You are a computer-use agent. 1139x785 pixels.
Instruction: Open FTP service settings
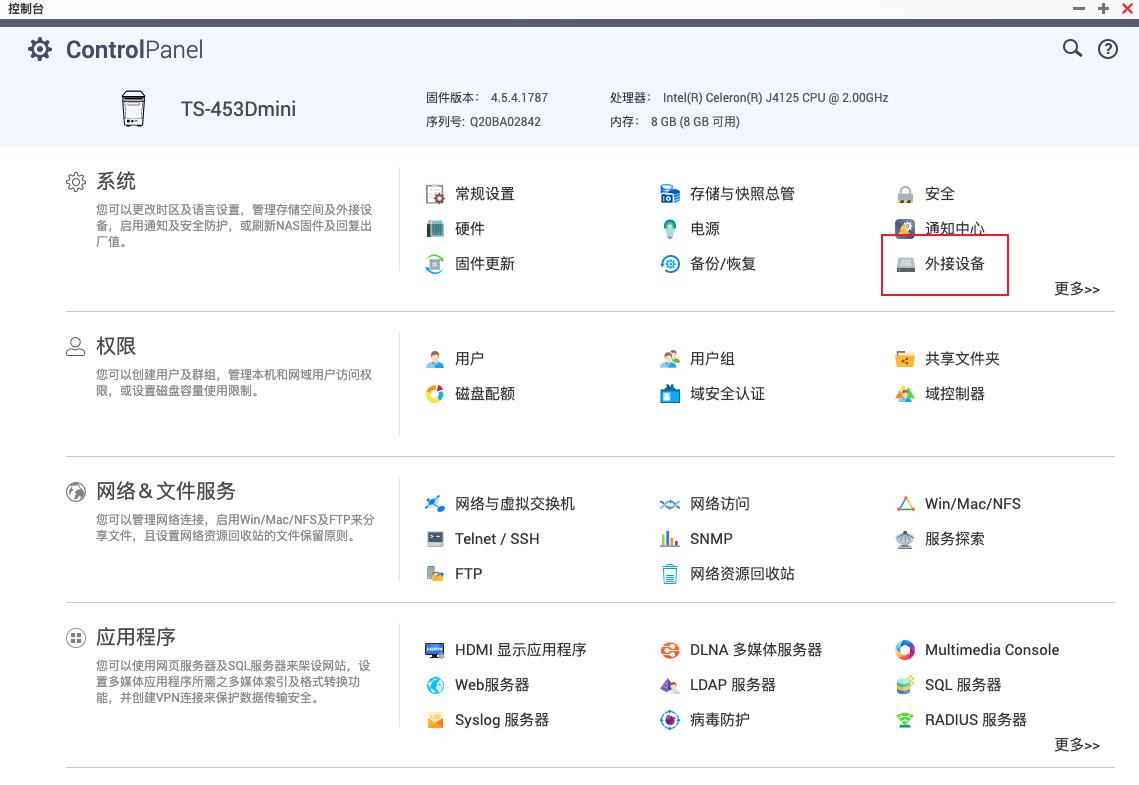[466, 574]
